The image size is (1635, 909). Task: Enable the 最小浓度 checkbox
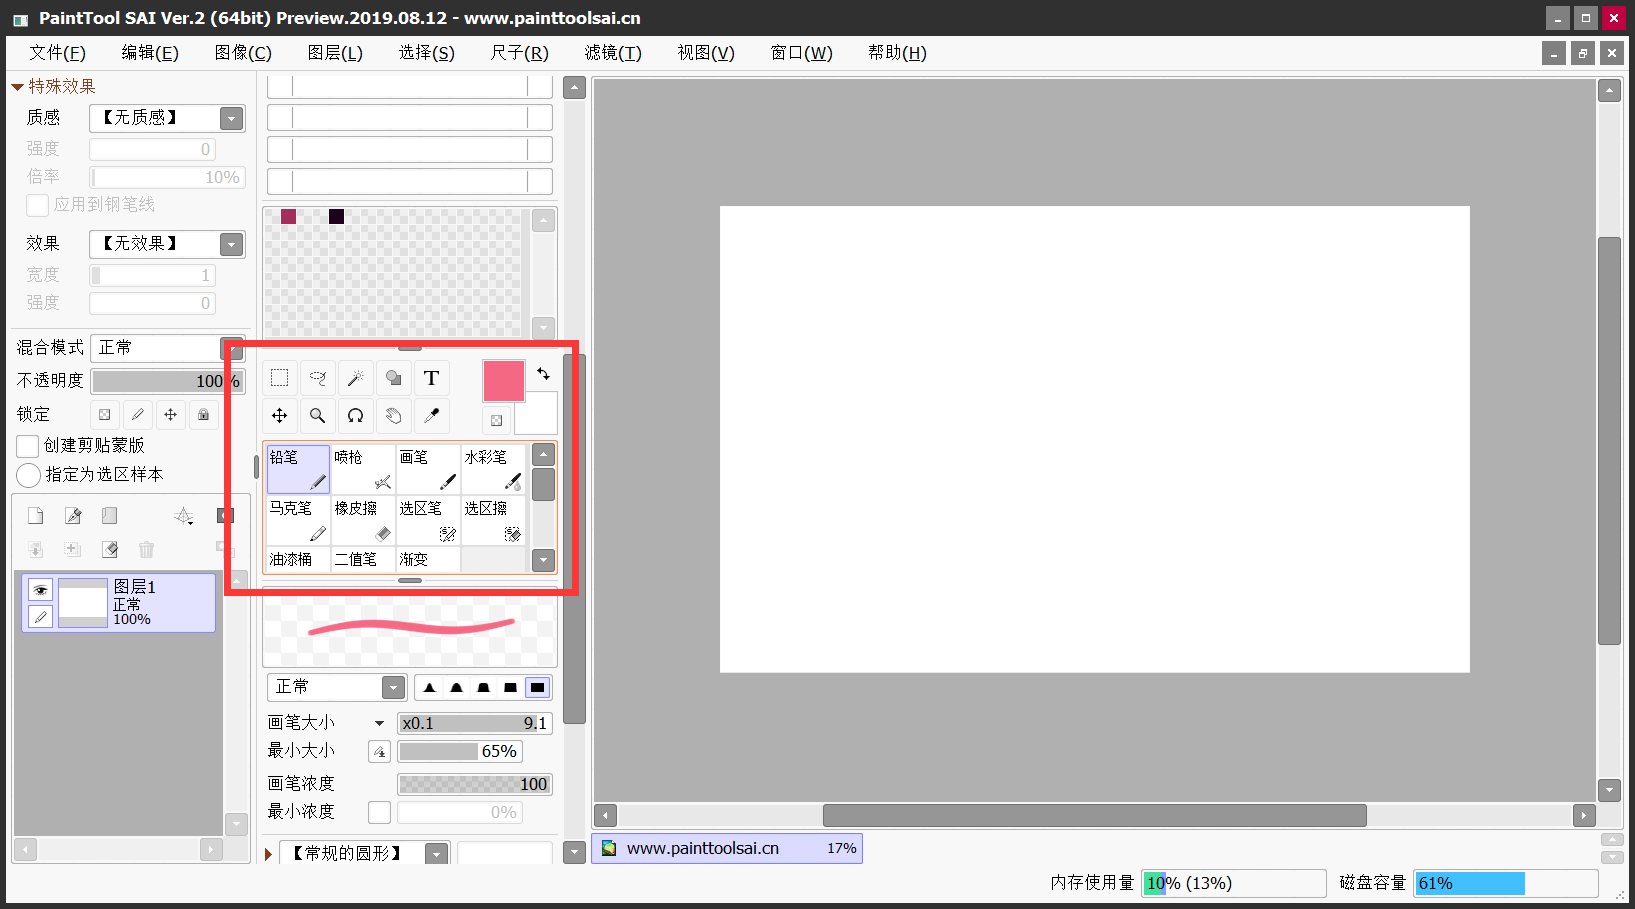[379, 812]
